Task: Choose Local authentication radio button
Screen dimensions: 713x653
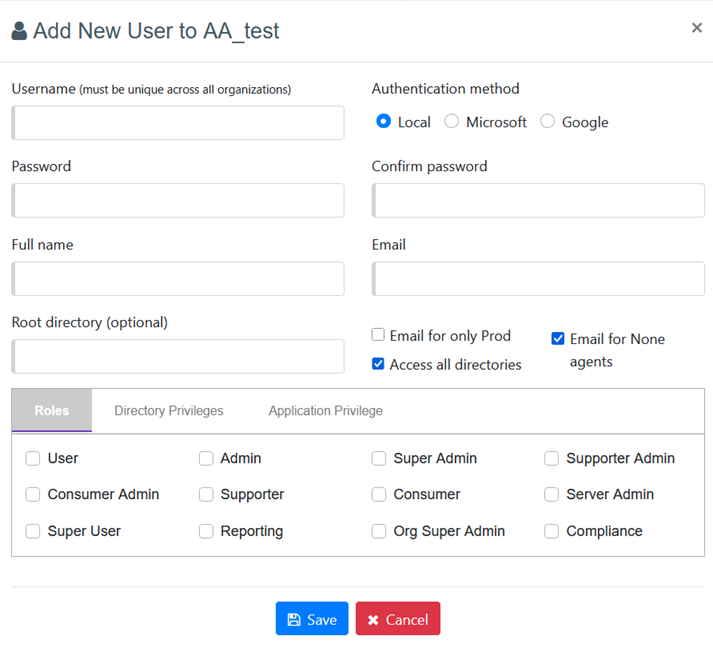Action: [x=384, y=122]
